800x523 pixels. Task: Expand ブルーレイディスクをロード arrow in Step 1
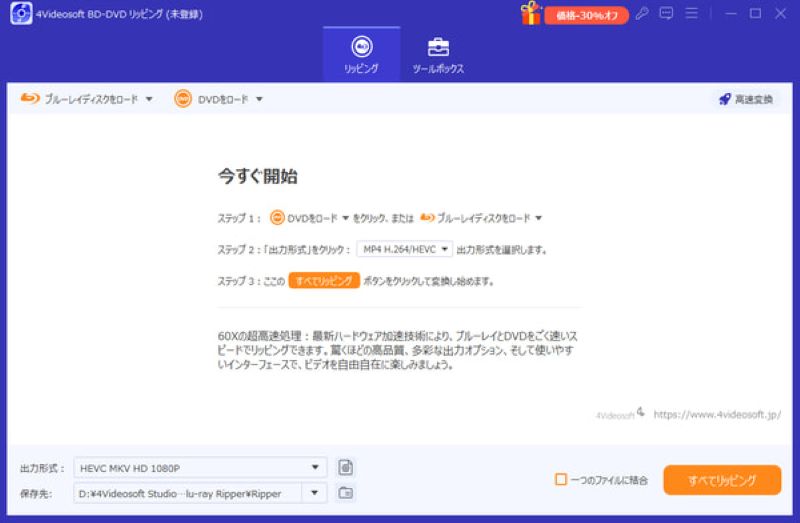tap(538, 218)
